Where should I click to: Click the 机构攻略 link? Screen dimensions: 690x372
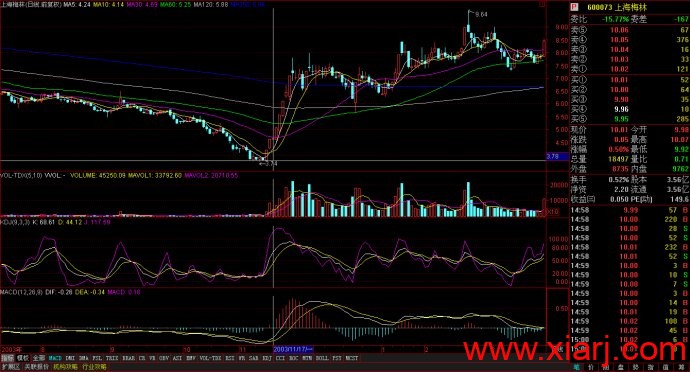click(65, 367)
